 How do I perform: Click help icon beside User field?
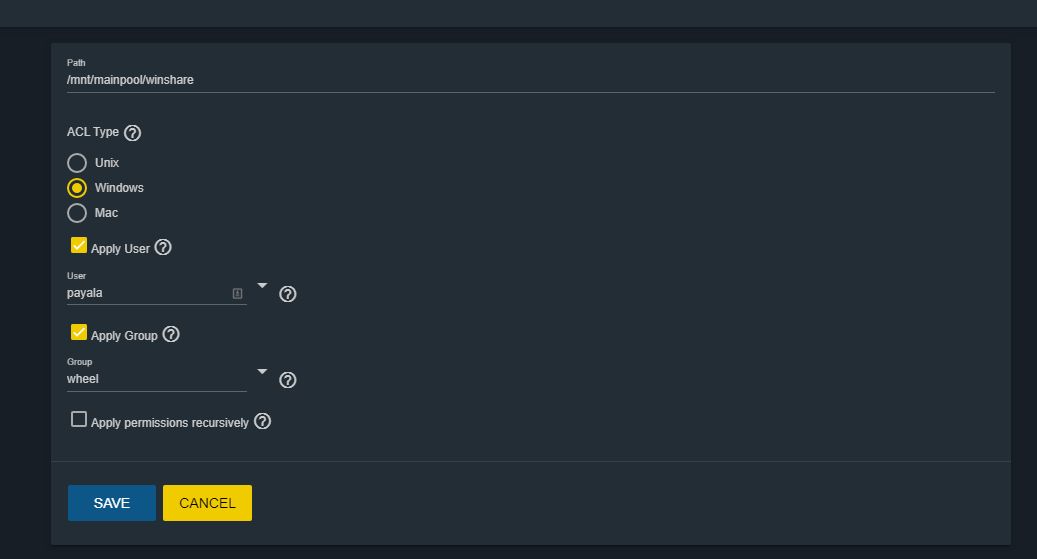288,294
